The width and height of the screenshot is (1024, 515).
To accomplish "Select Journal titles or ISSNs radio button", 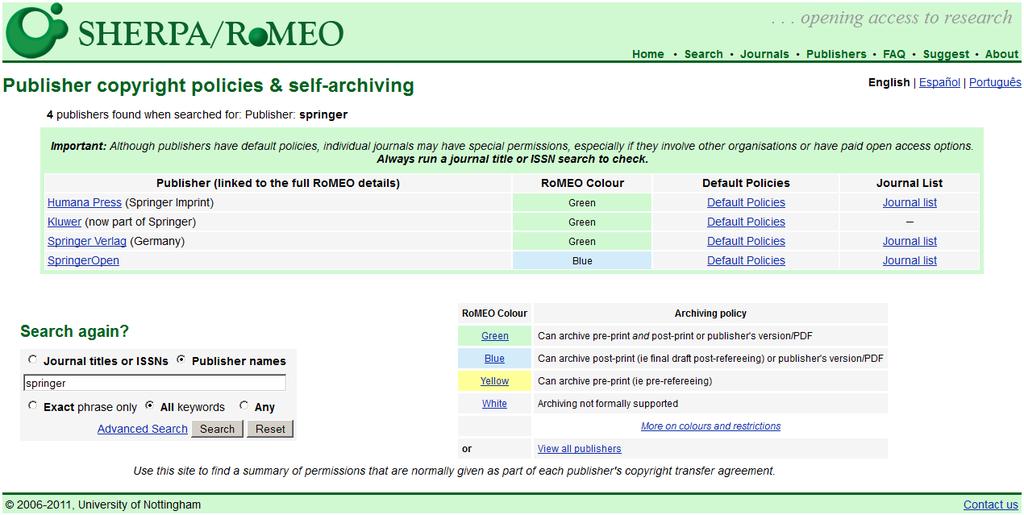I will click(33, 360).
